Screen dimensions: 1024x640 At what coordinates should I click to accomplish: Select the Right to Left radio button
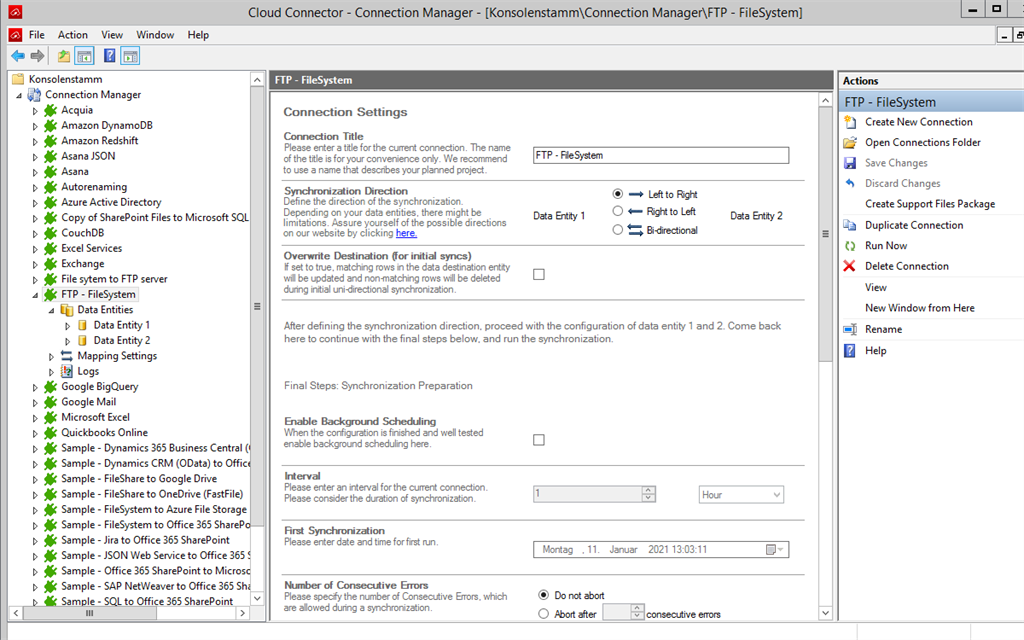[x=618, y=212]
